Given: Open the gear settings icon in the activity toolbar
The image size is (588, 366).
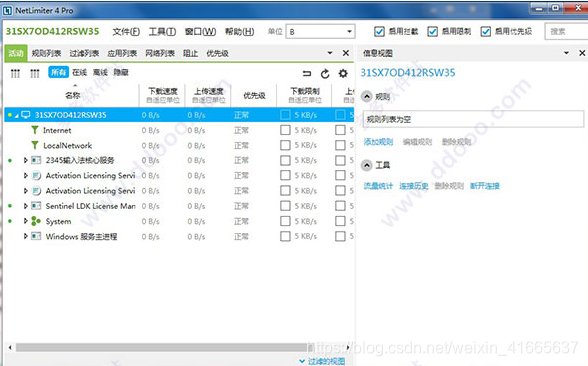Looking at the screenshot, I should [343, 74].
